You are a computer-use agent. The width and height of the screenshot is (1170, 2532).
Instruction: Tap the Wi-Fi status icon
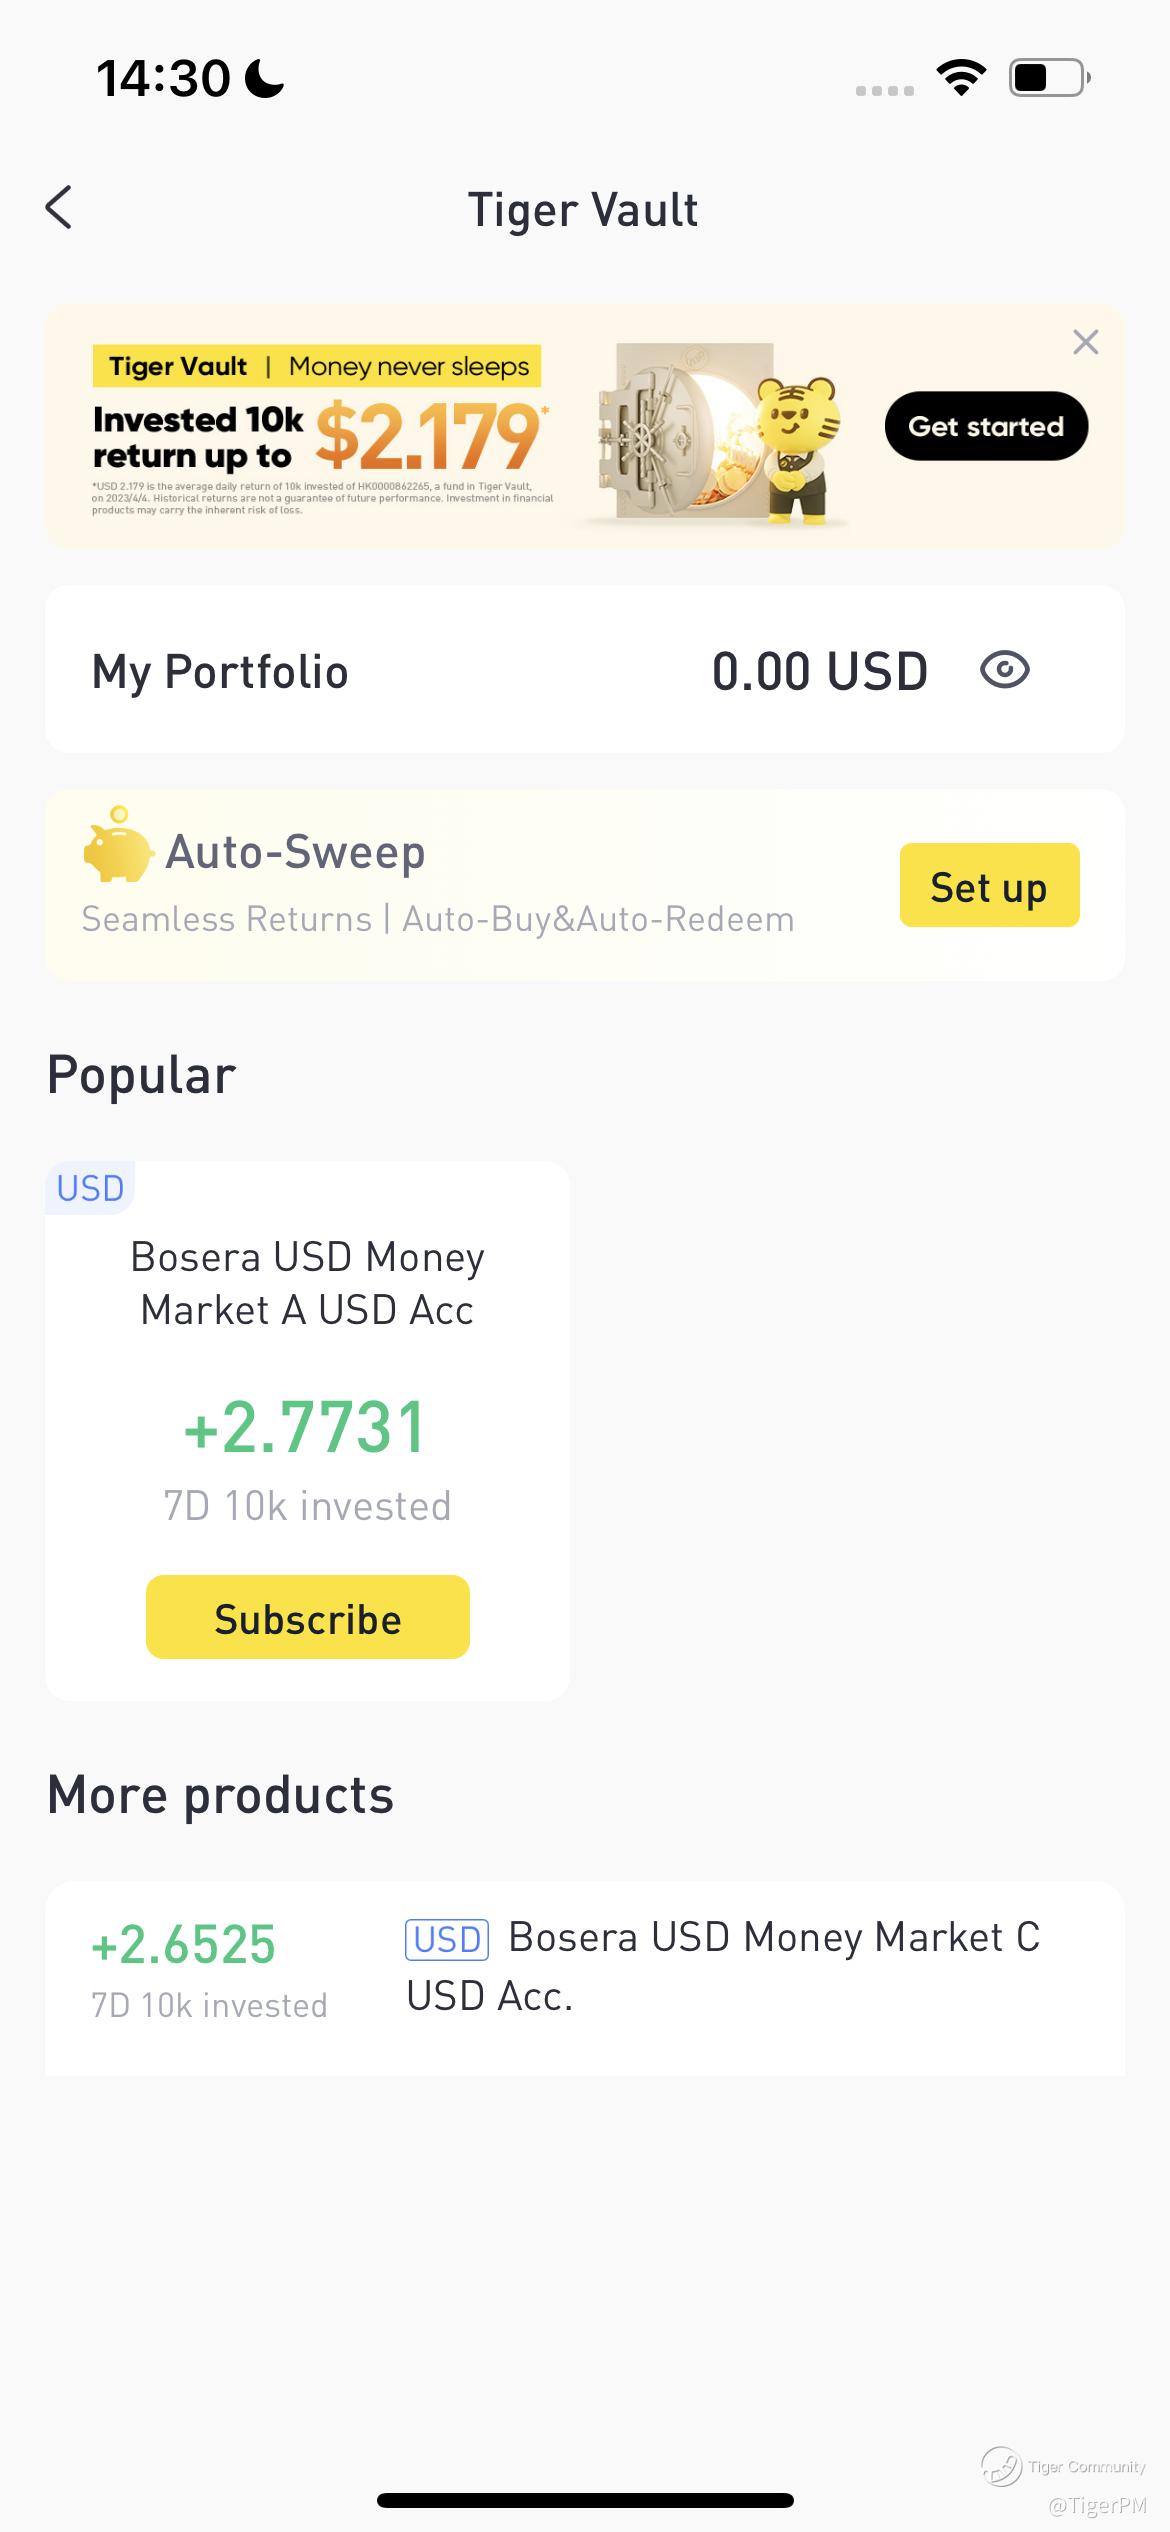point(961,78)
